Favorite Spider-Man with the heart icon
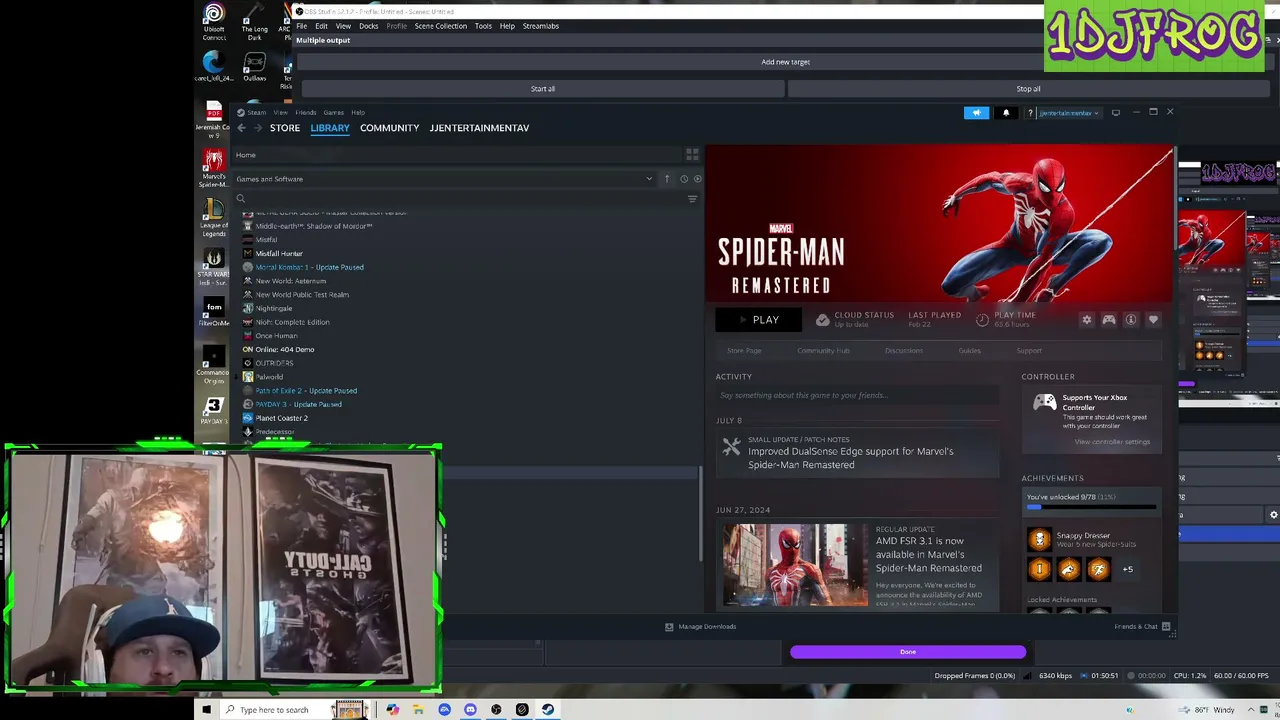 coord(1153,320)
